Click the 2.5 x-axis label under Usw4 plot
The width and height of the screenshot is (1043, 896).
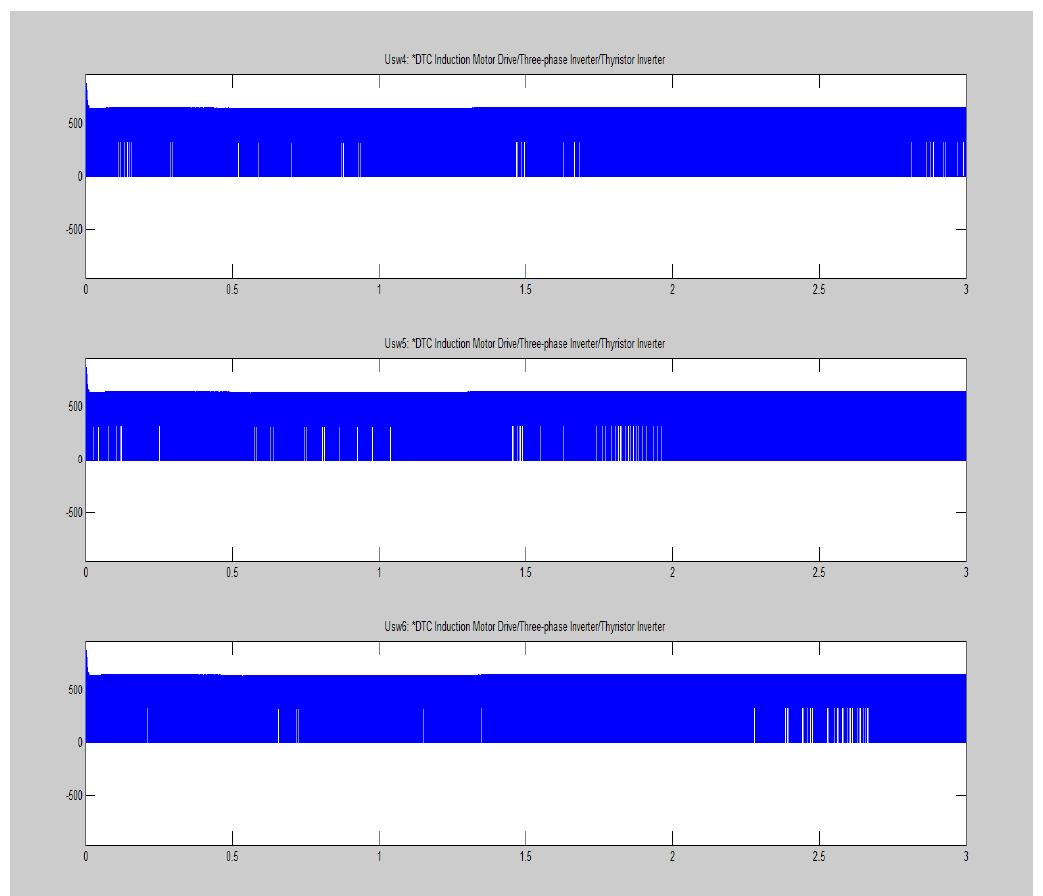click(x=818, y=289)
